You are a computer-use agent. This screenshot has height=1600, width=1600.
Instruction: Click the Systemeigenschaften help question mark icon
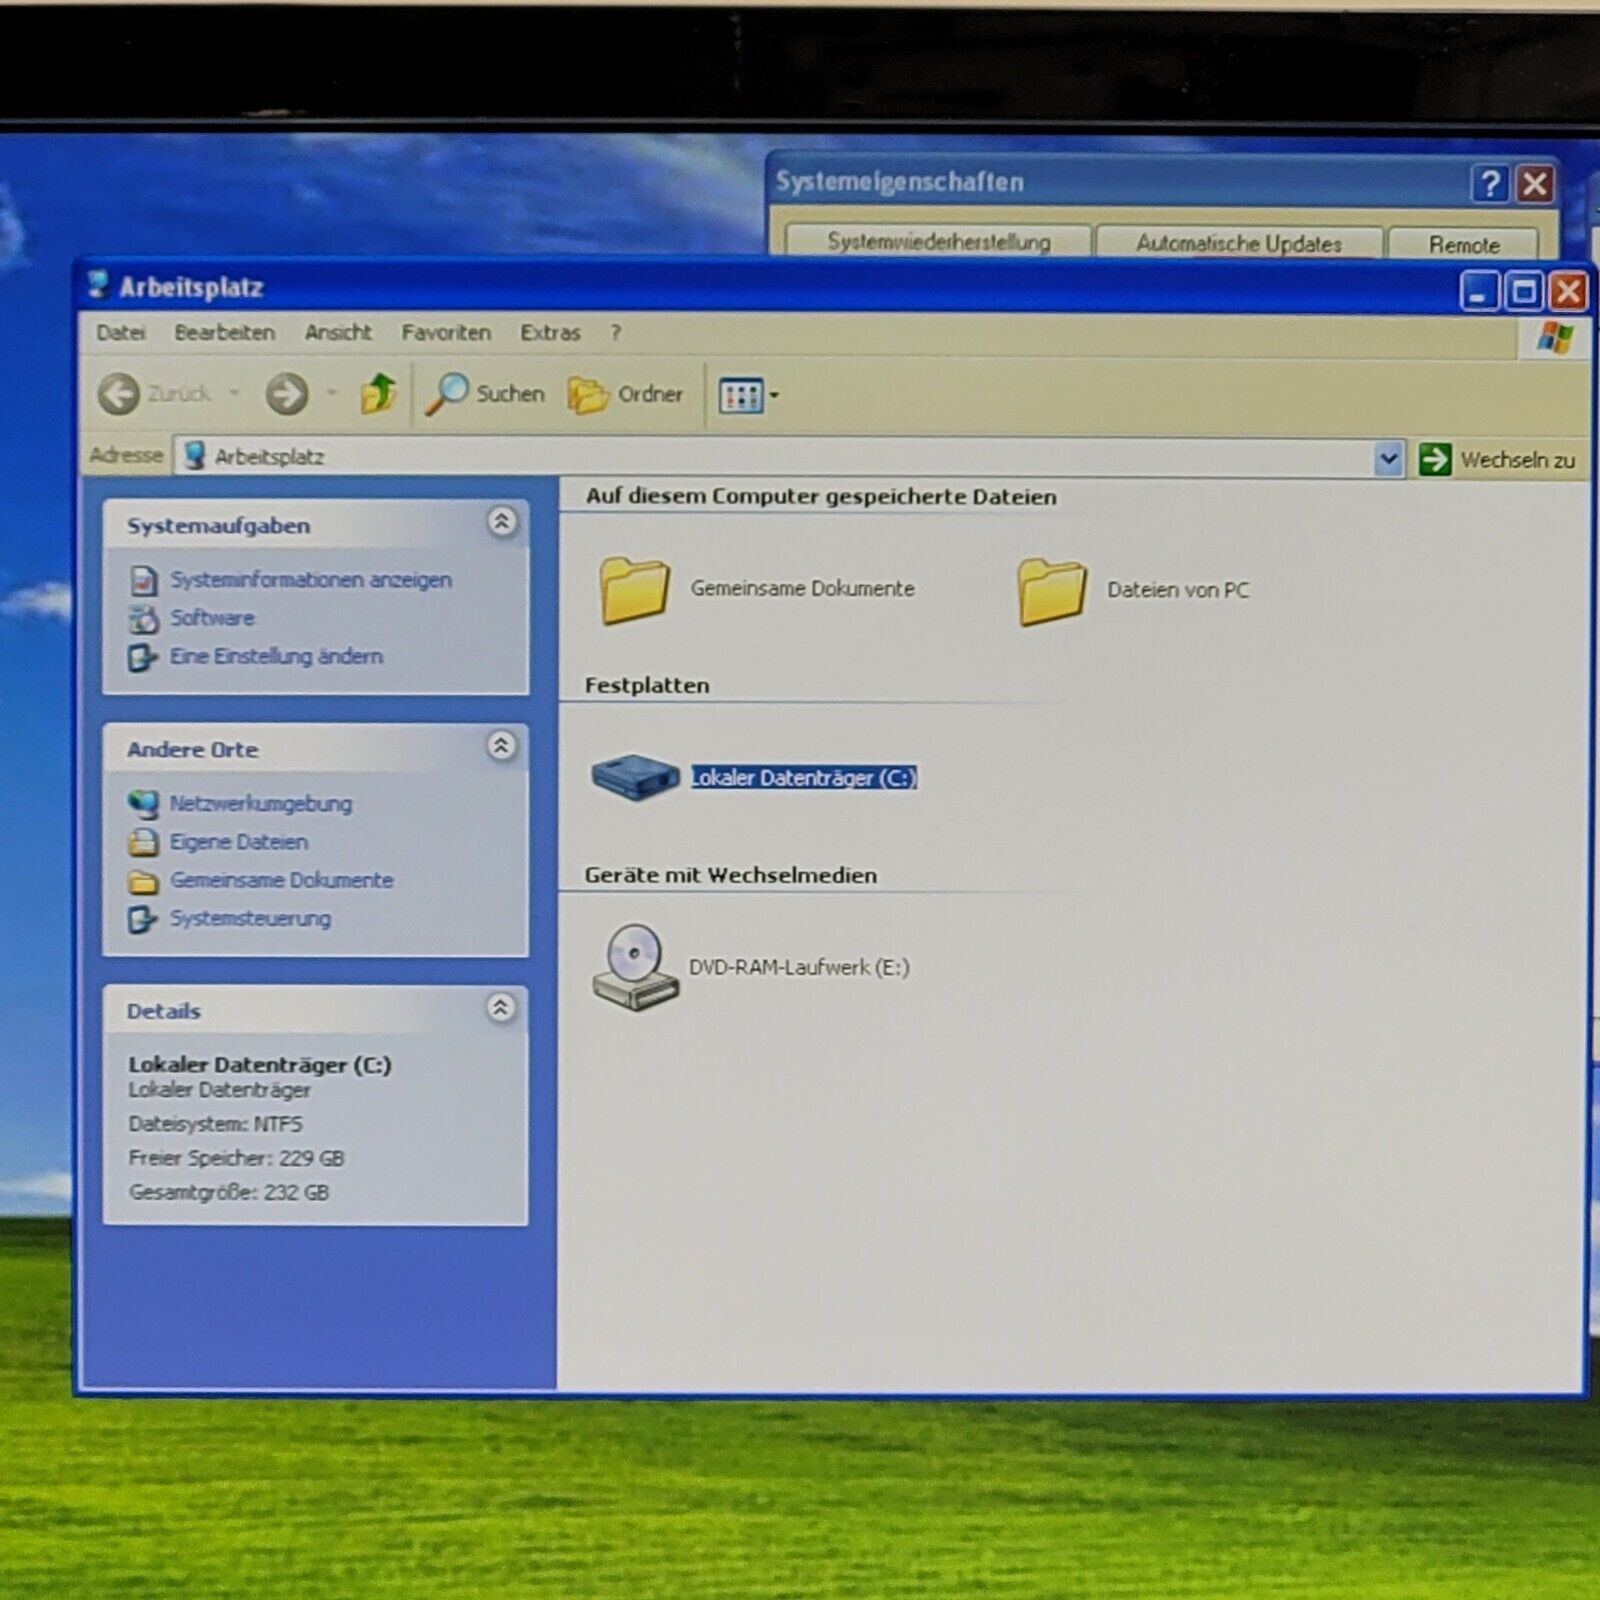1489,183
